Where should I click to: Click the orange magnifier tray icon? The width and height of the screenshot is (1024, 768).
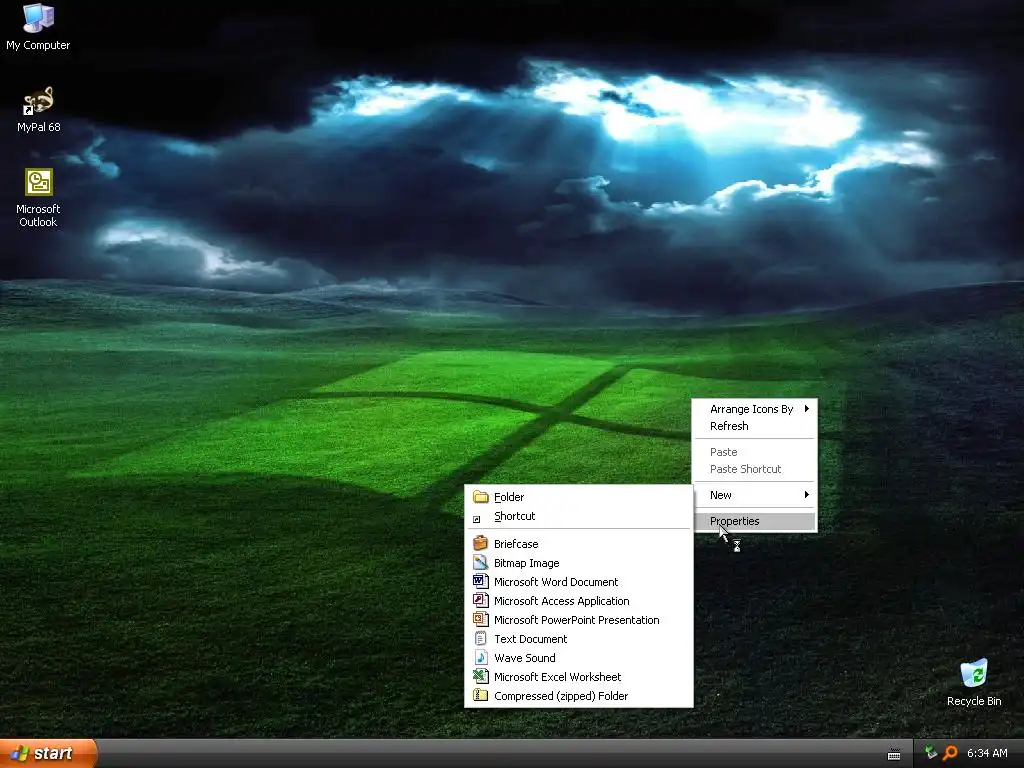point(950,753)
